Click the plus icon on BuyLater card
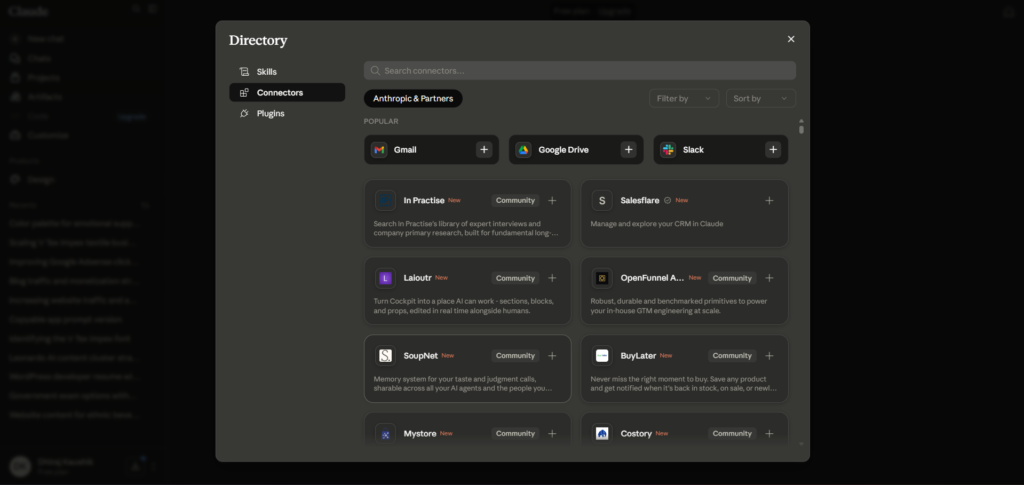 point(769,356)
